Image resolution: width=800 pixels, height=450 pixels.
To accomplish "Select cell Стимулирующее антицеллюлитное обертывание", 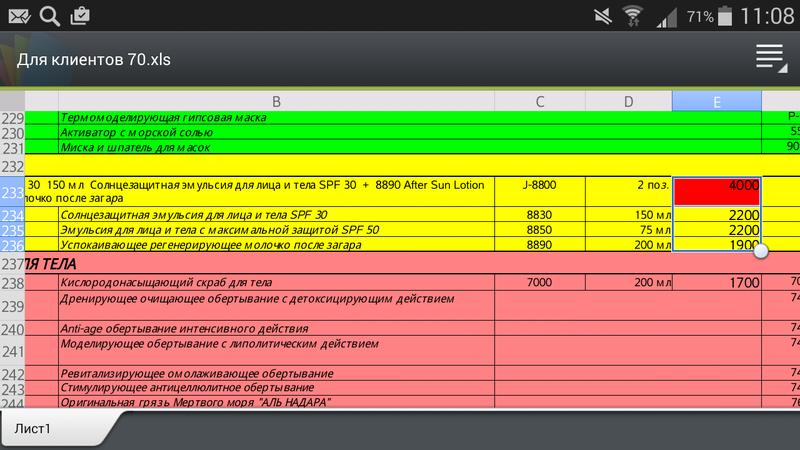I will [x=276, y=388].
